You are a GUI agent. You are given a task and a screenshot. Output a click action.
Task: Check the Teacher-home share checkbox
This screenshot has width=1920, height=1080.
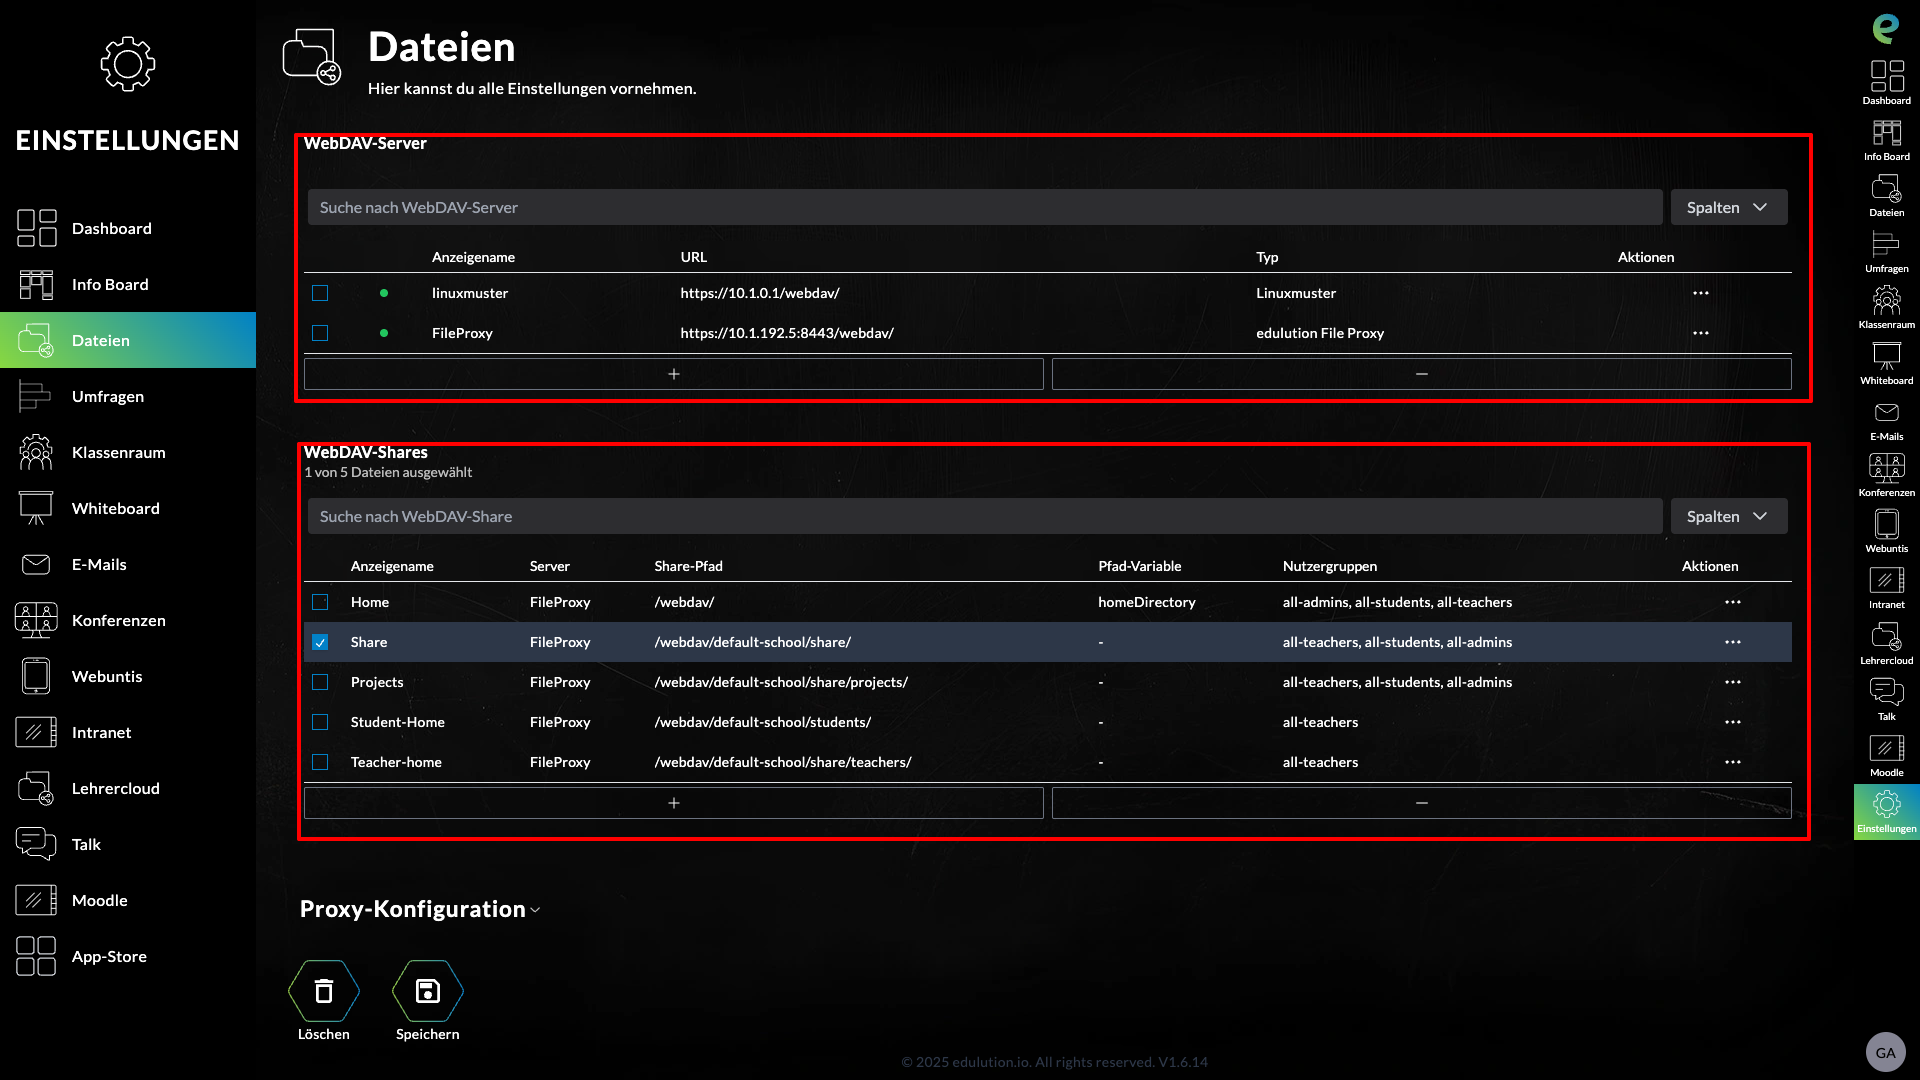click(x=320, y=762)
